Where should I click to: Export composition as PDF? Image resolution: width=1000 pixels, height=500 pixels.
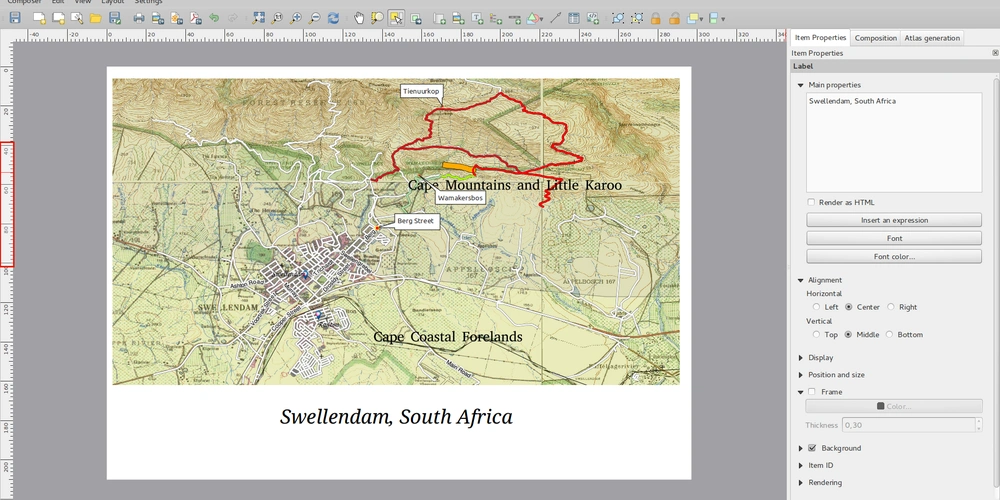point(195,18)
